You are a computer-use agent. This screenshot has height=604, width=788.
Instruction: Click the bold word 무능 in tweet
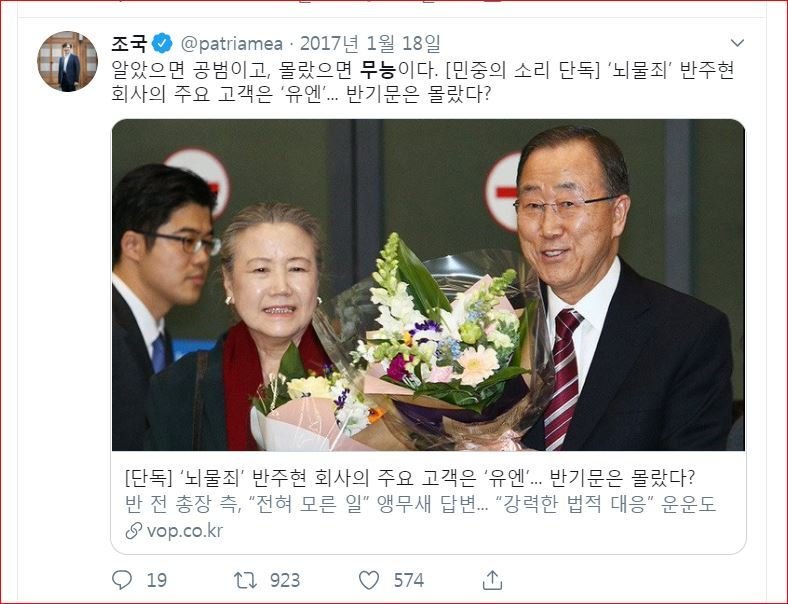378,70
